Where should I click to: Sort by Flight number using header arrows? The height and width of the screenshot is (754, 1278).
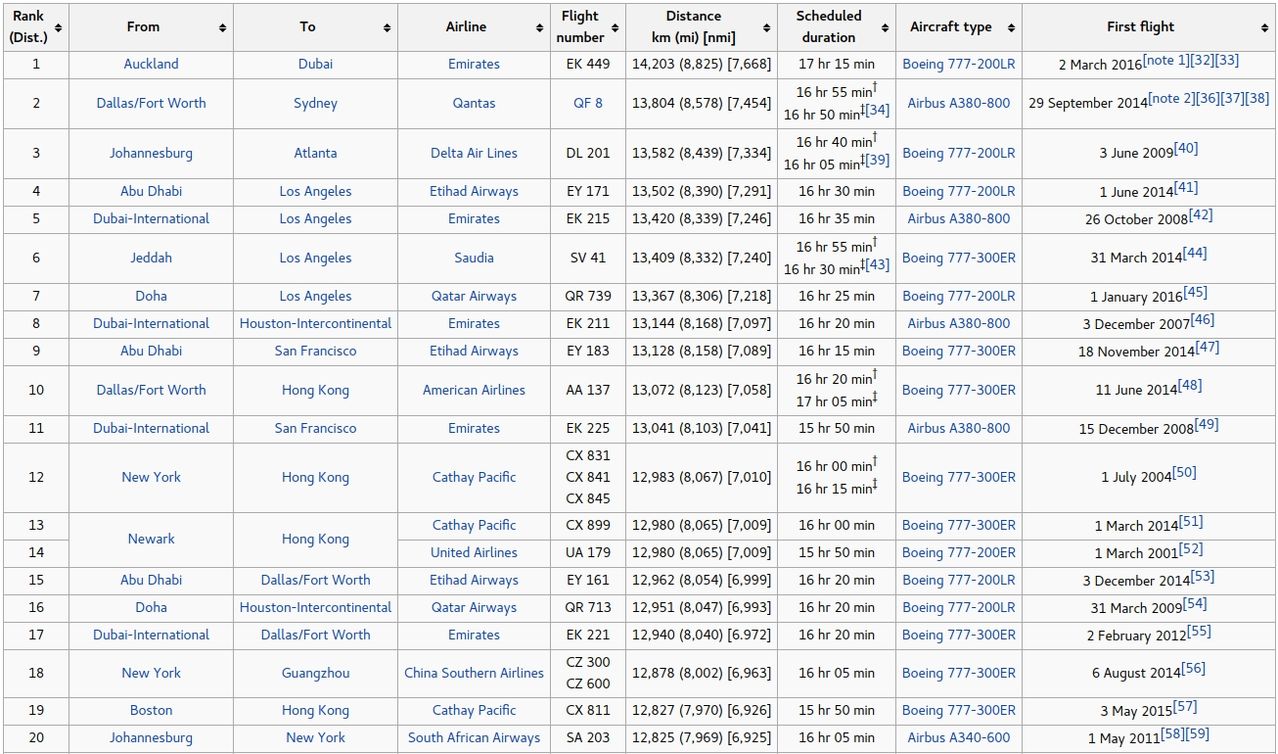(x=615, y=28)
